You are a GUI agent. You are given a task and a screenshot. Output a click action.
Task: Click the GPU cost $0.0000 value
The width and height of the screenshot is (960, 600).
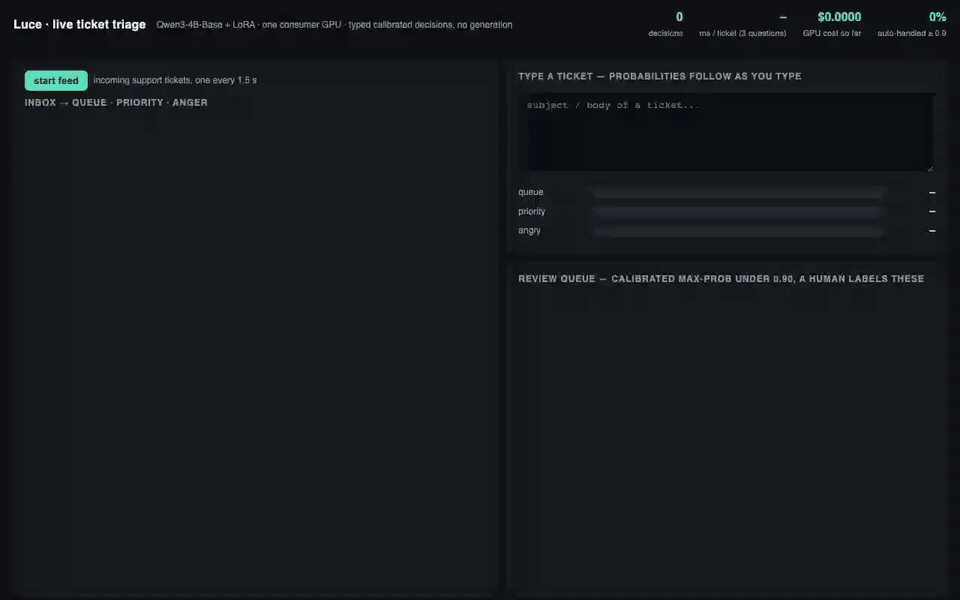point(839,17)
